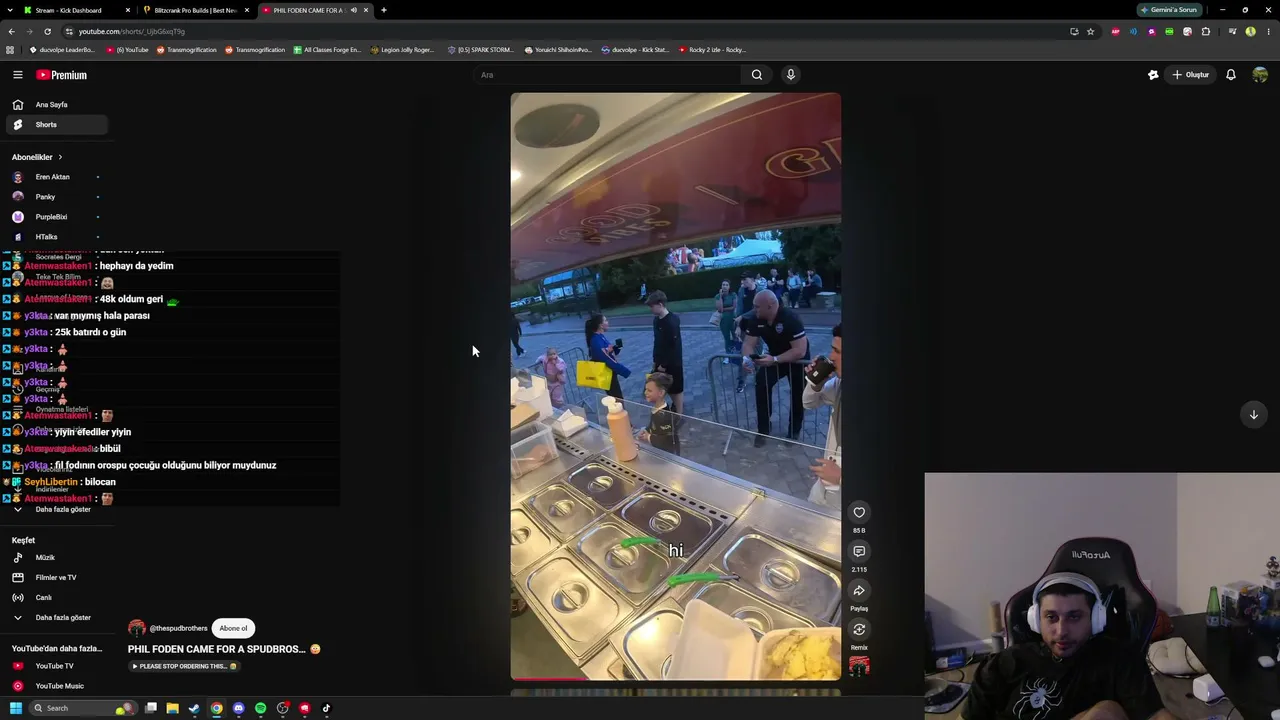Screen dimensions: 1280x720
Task: Open Remix option for the Short
Action: pyautogui.click(x=859, y=630)
